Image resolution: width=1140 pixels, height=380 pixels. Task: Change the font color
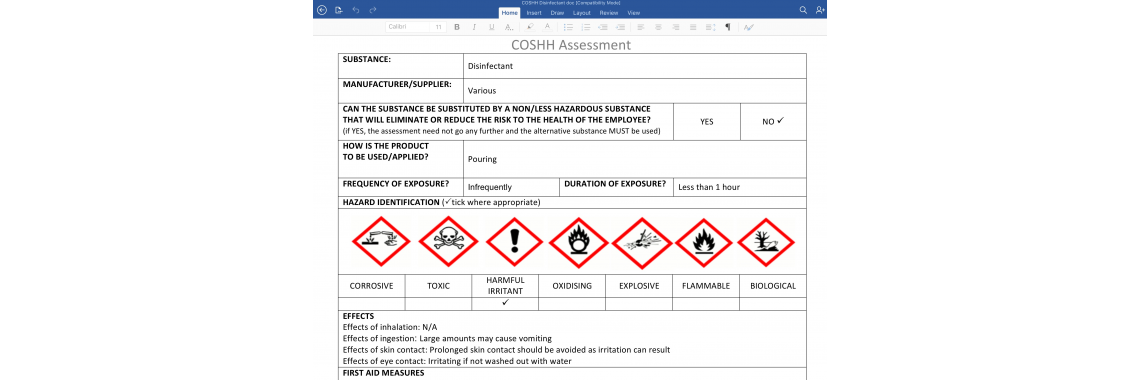coord(547,27)
